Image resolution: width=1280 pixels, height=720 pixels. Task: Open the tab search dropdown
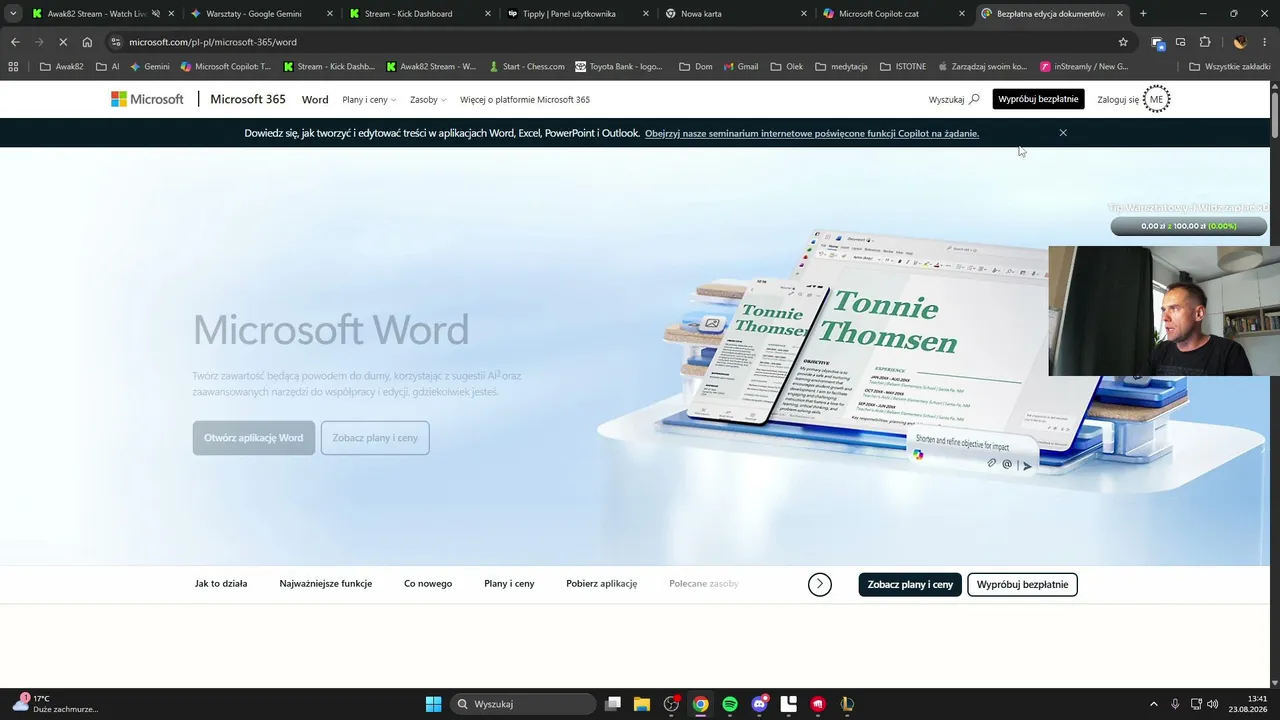point(13,14)
